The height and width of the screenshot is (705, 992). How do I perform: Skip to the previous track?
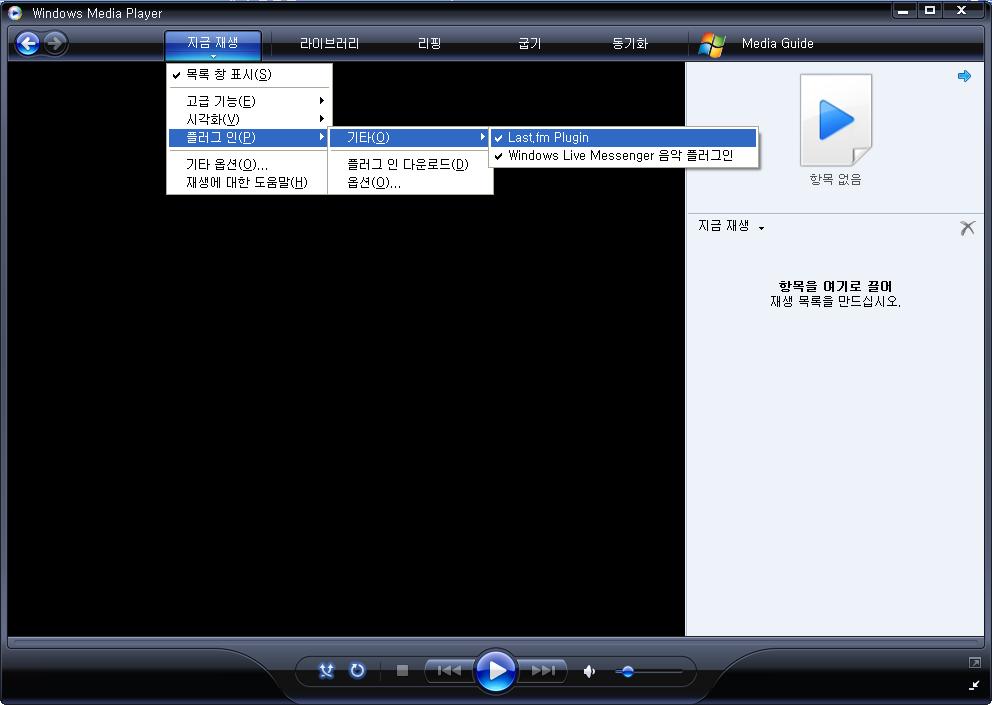point(449,670)
